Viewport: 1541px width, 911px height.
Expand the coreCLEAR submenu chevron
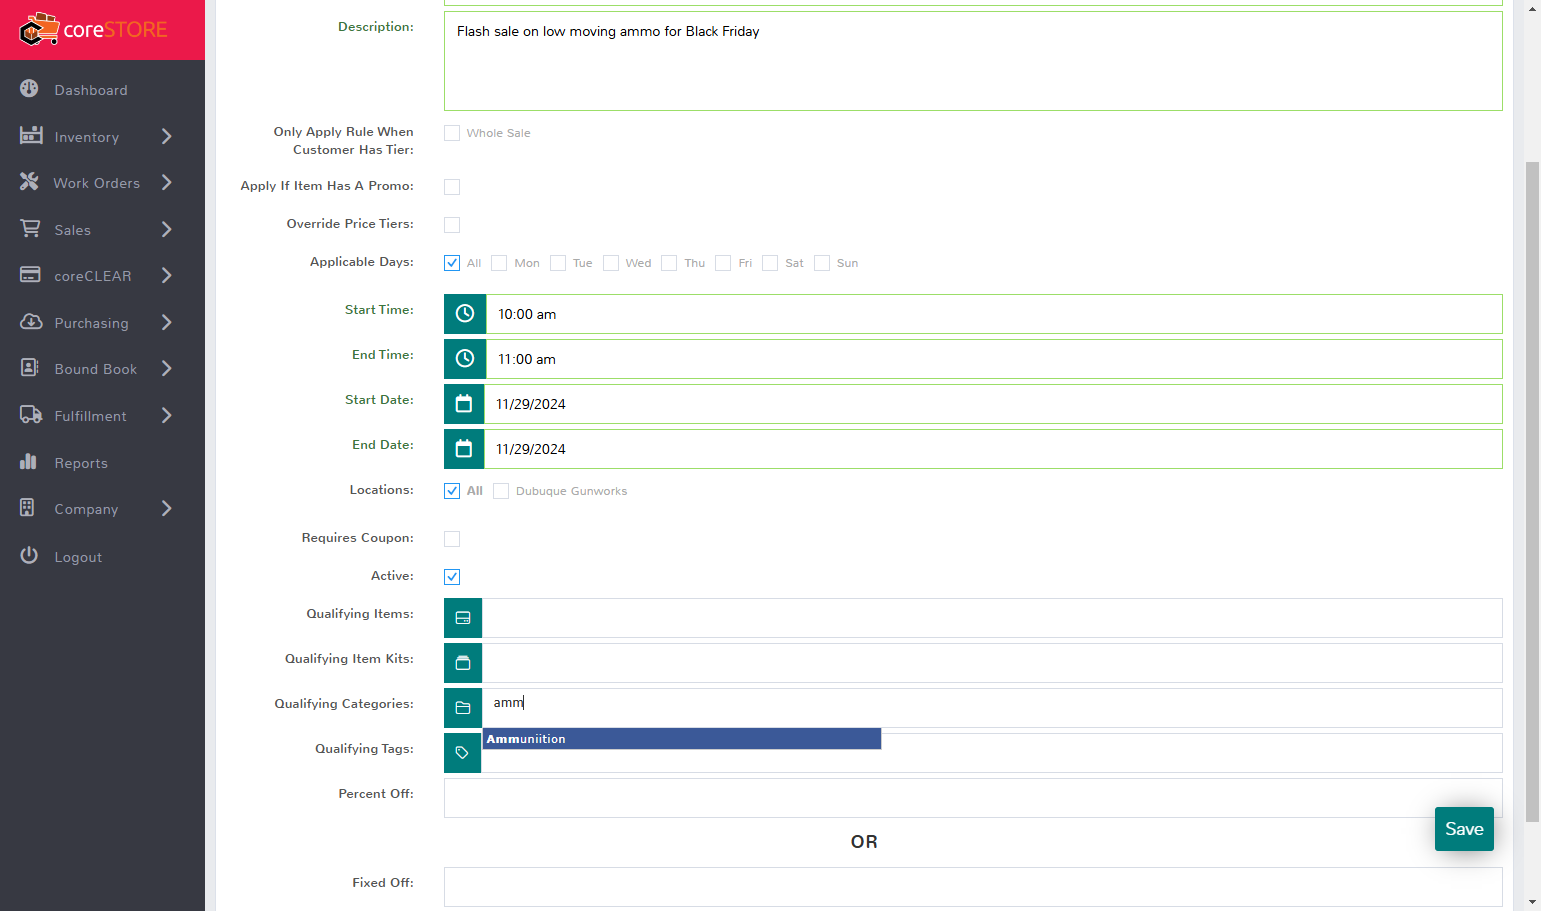(167, 275)
